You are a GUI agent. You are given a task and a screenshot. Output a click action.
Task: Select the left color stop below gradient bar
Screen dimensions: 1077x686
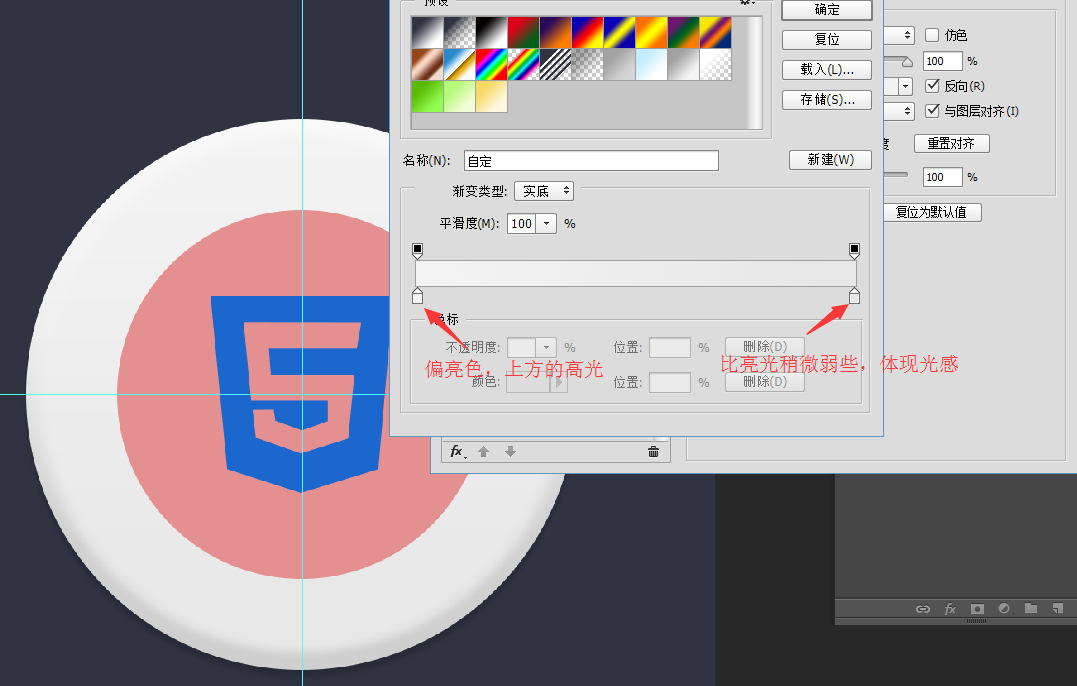tap(418, 296)
